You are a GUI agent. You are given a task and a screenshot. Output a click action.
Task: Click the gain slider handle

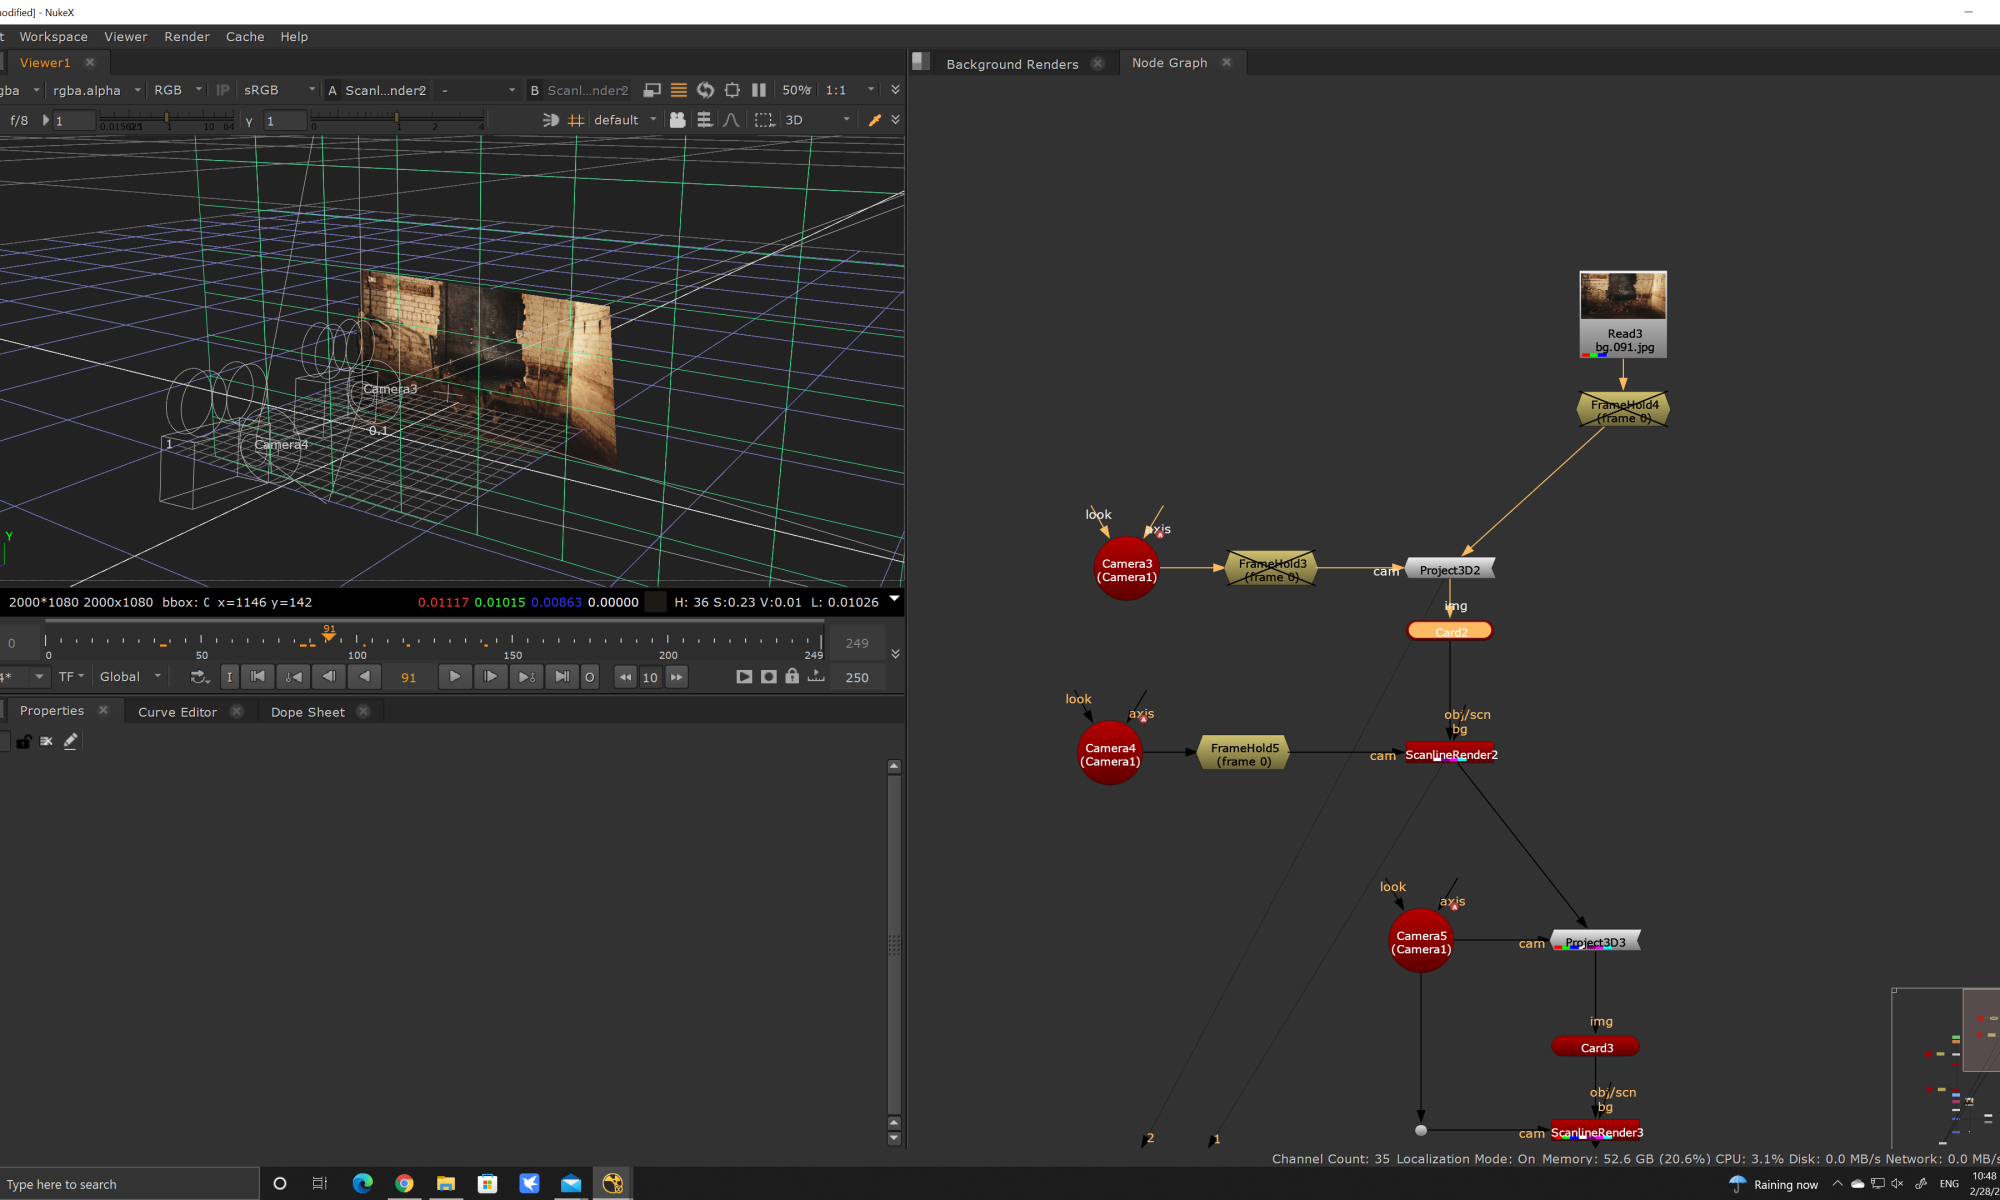(166, 118)
